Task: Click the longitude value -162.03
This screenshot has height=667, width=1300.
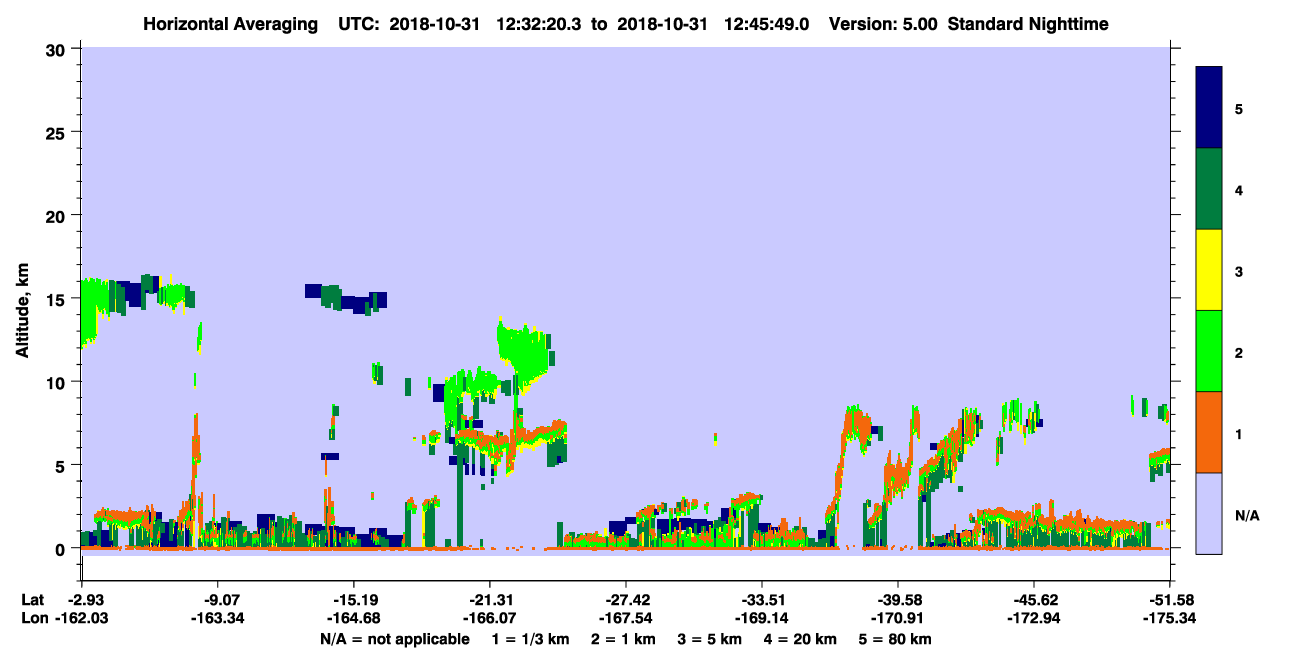Action: tap(82, 619)
